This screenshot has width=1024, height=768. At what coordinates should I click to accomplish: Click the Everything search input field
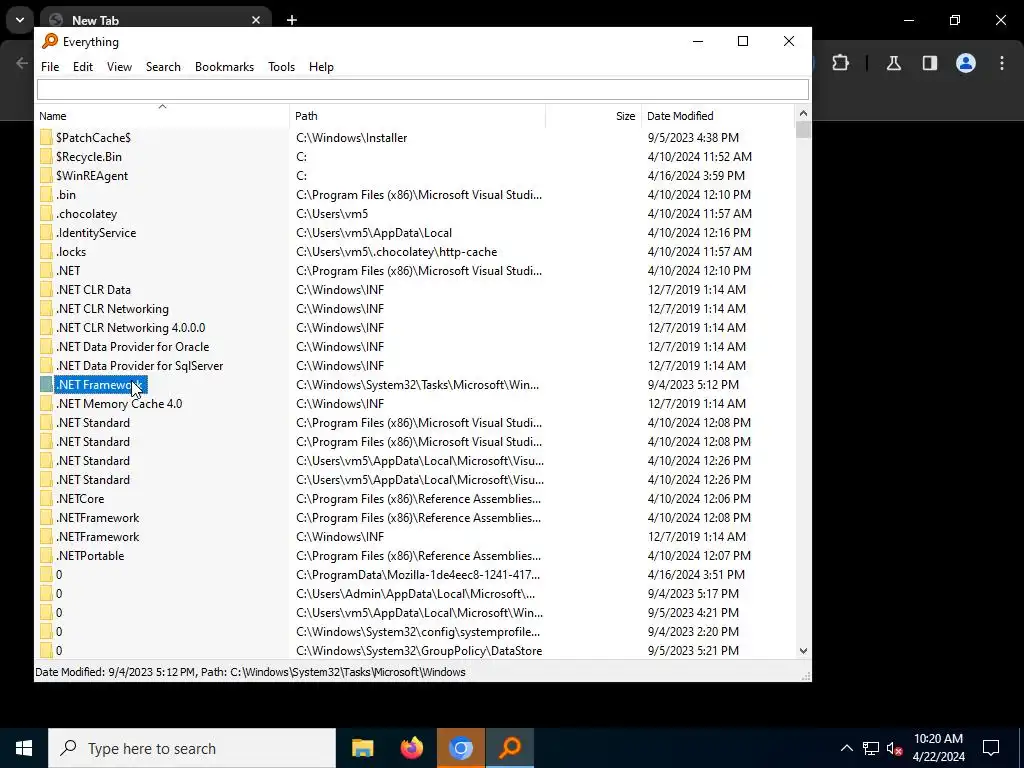pyautogui.click(x=423, y=89)
